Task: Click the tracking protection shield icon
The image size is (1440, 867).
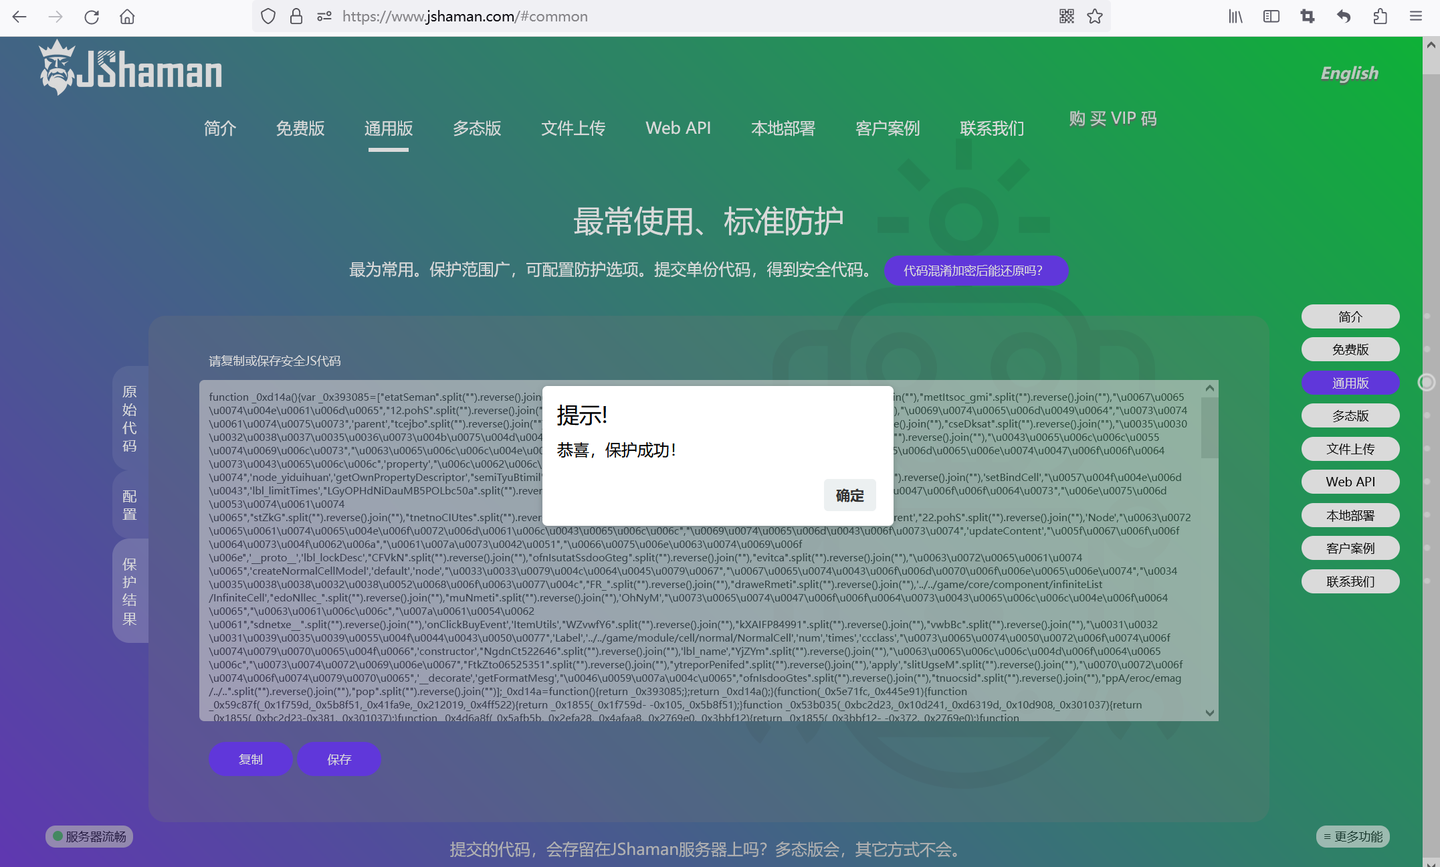Action: [268, 17]
